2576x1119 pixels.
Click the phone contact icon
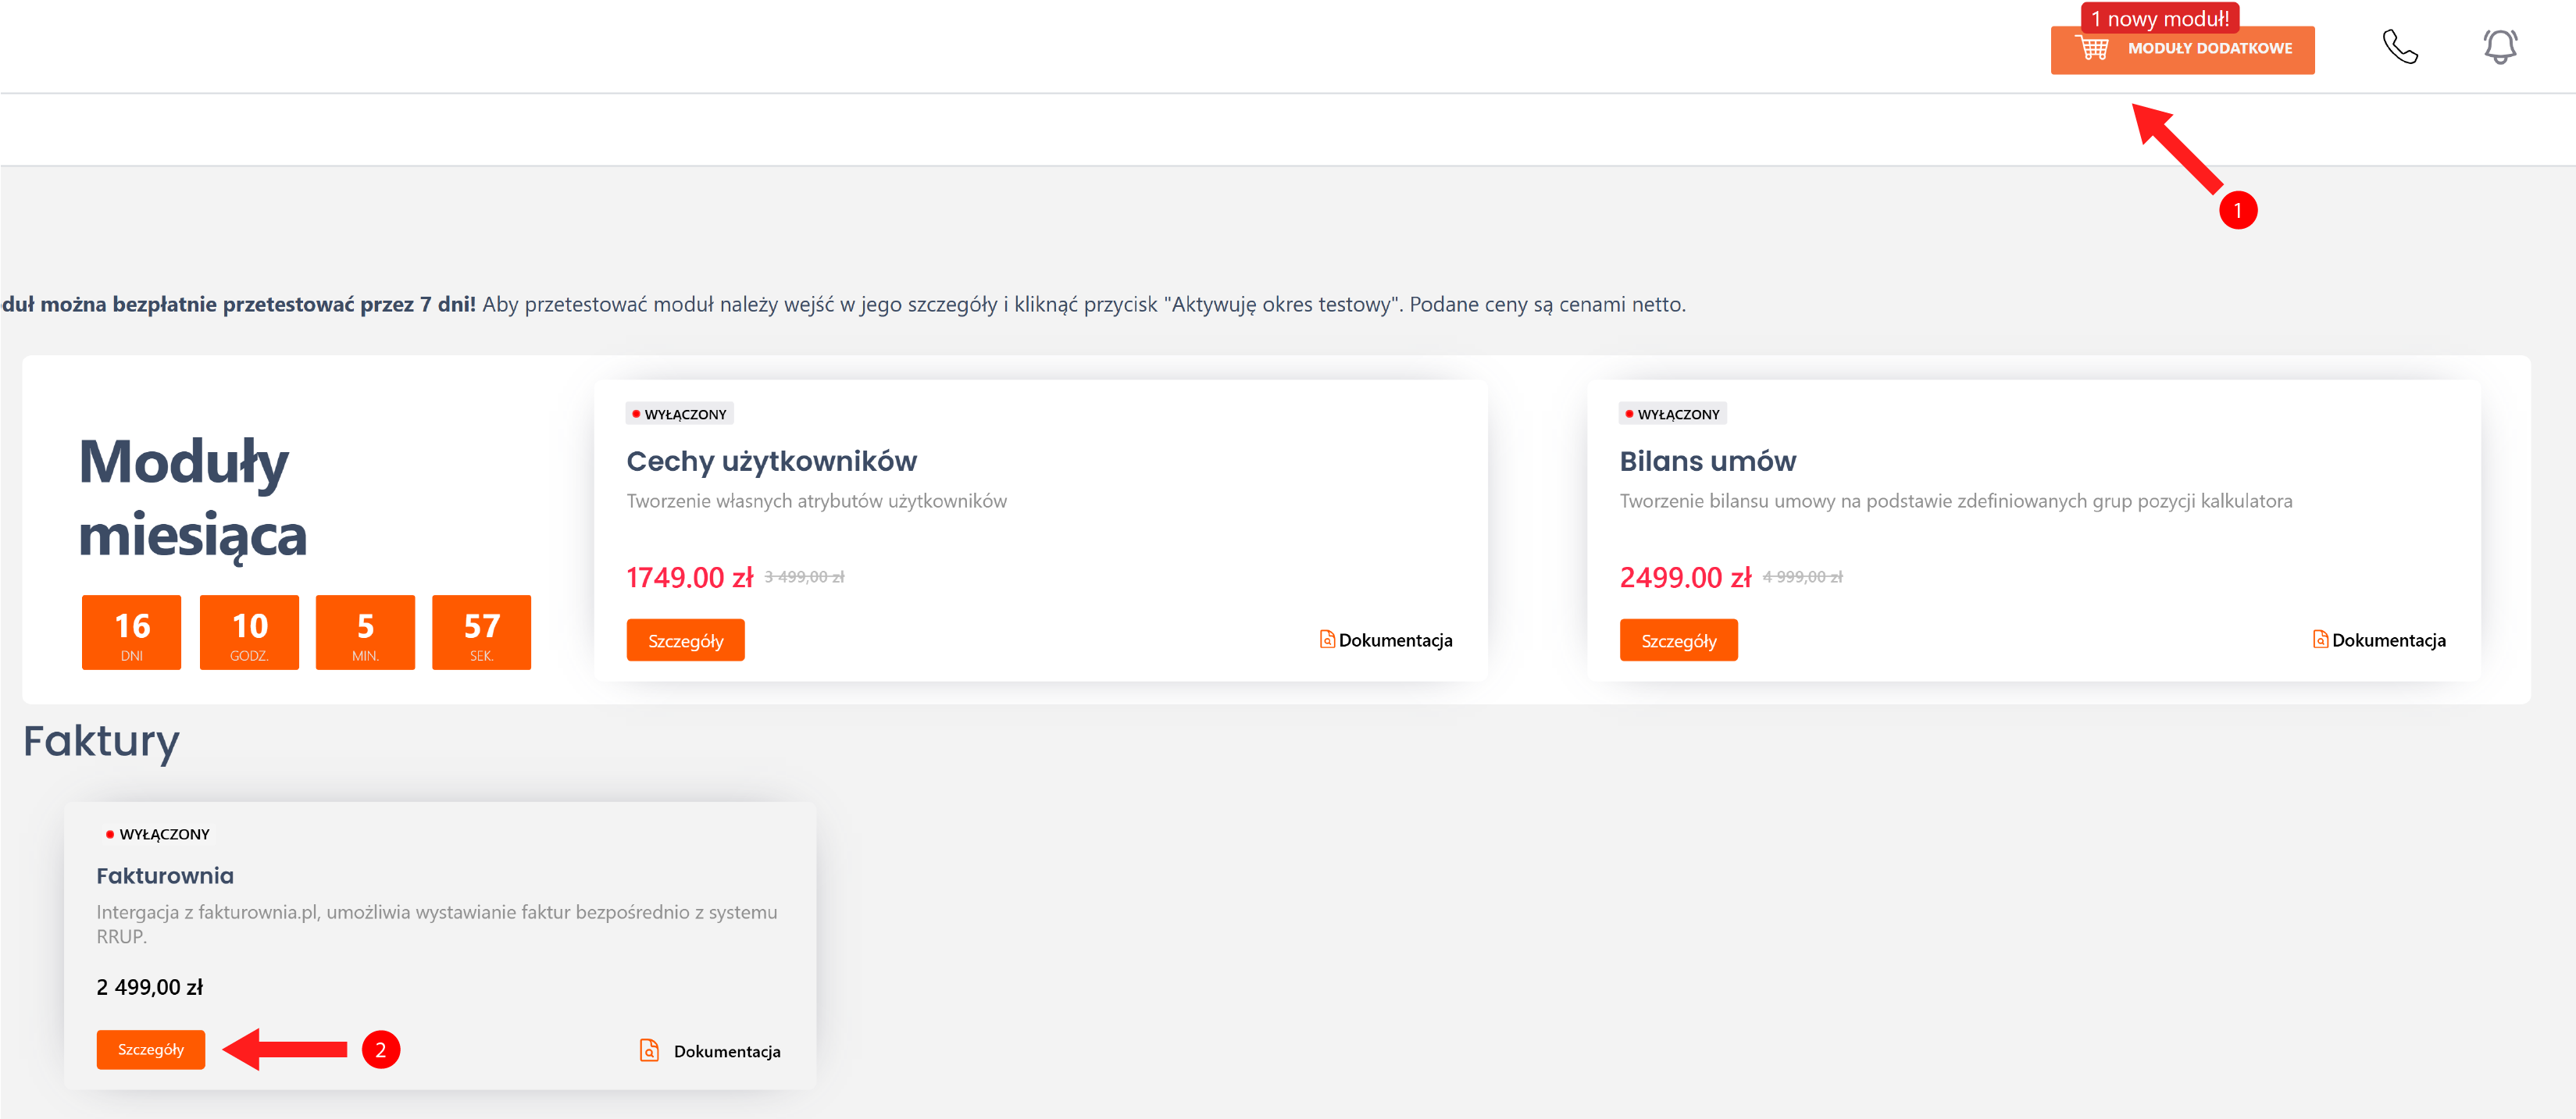pyautogui.click(x=2399, y=47)
